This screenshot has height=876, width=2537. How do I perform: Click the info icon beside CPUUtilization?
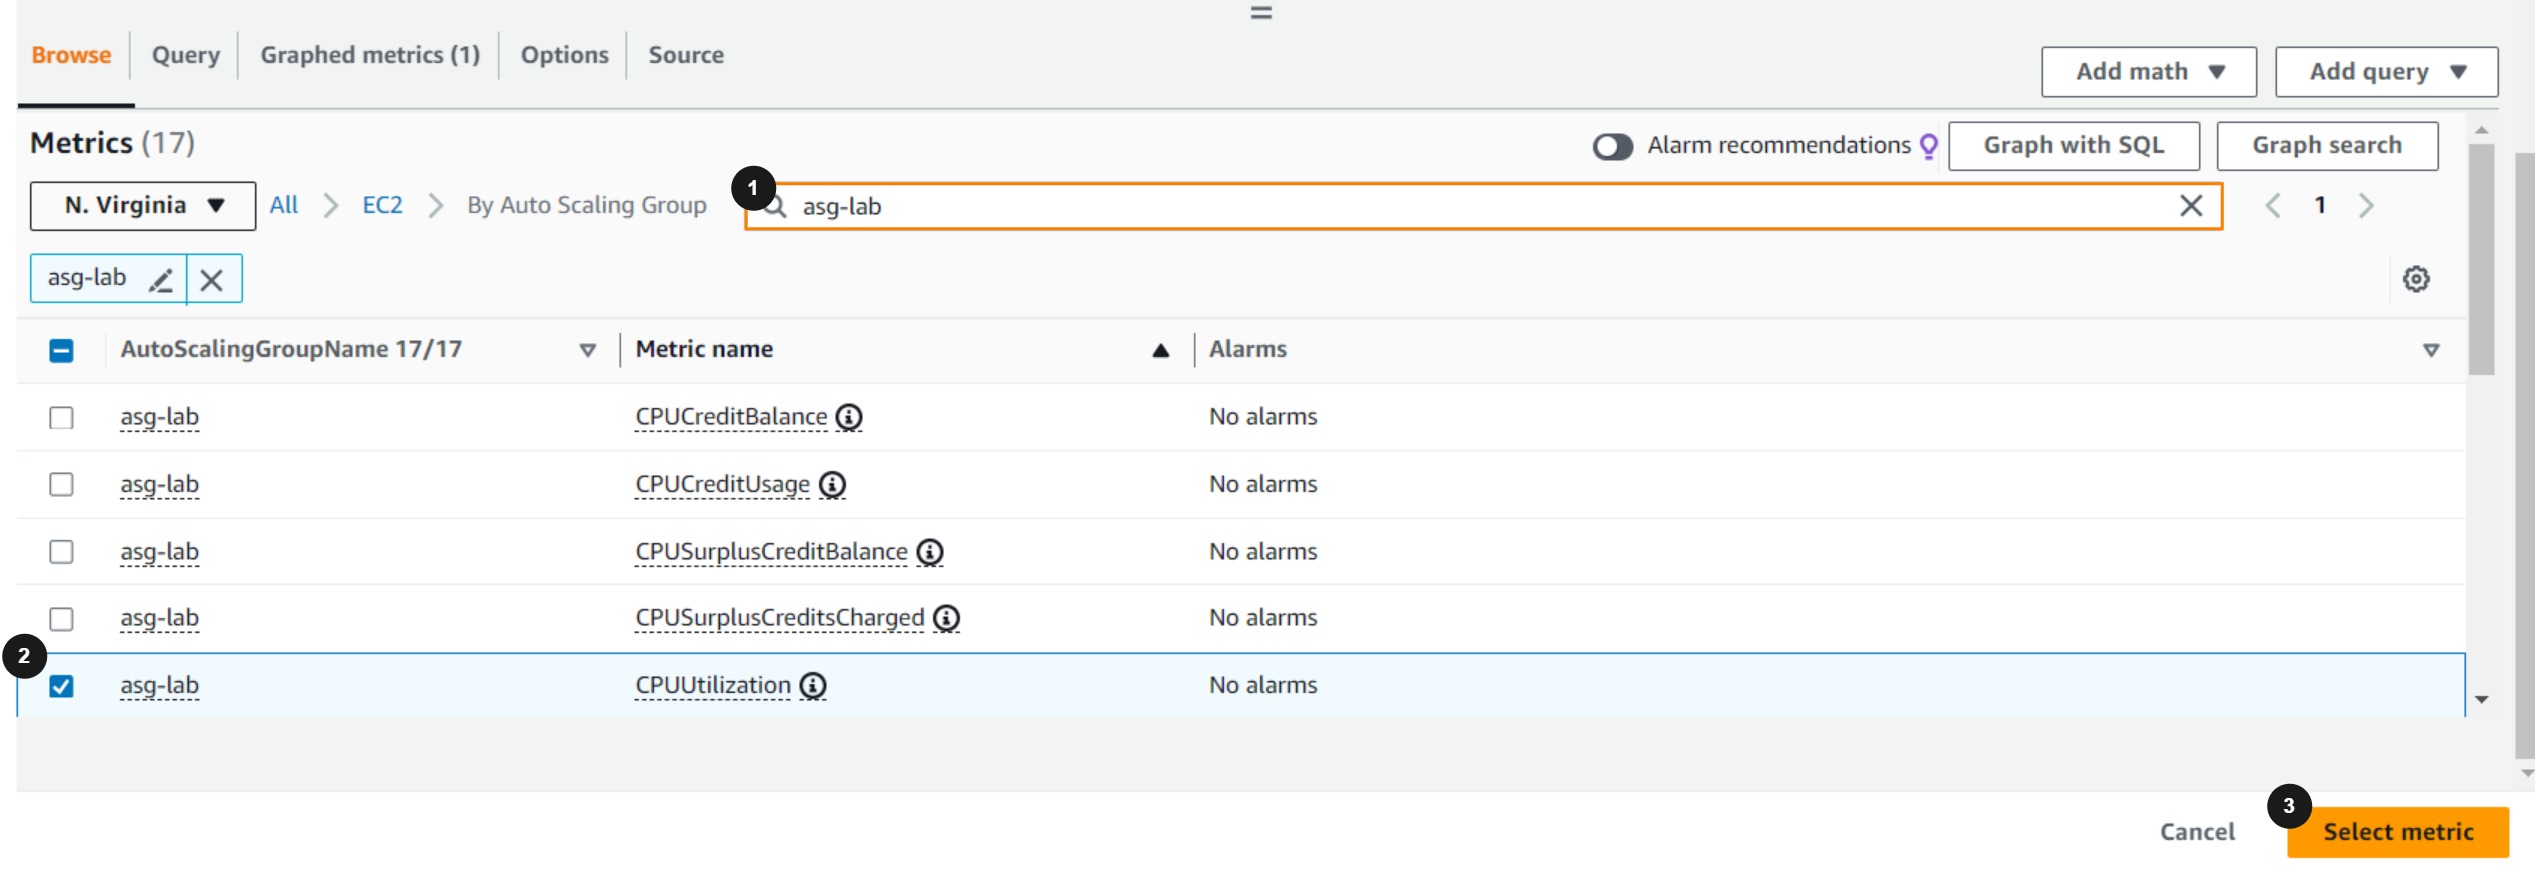(x=813, y=686)
